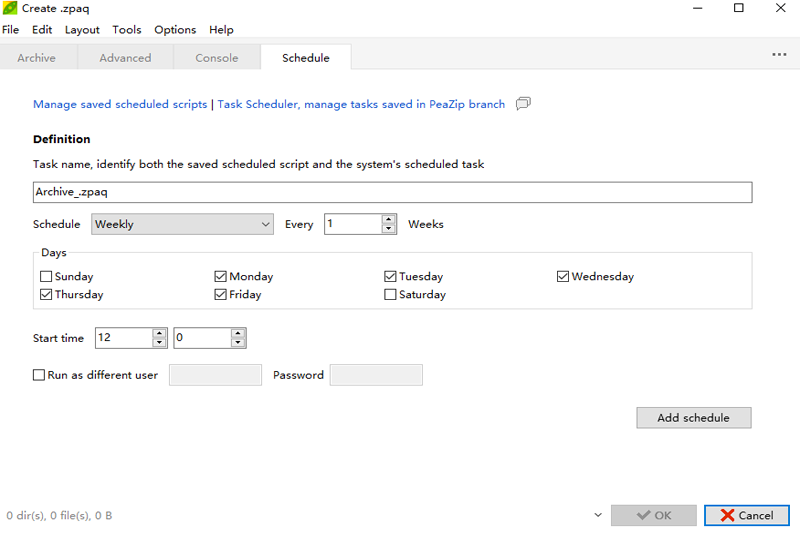Decrease Start time hour with down arrow
Screen dimensions: 800x533
(x=159, y=343)
